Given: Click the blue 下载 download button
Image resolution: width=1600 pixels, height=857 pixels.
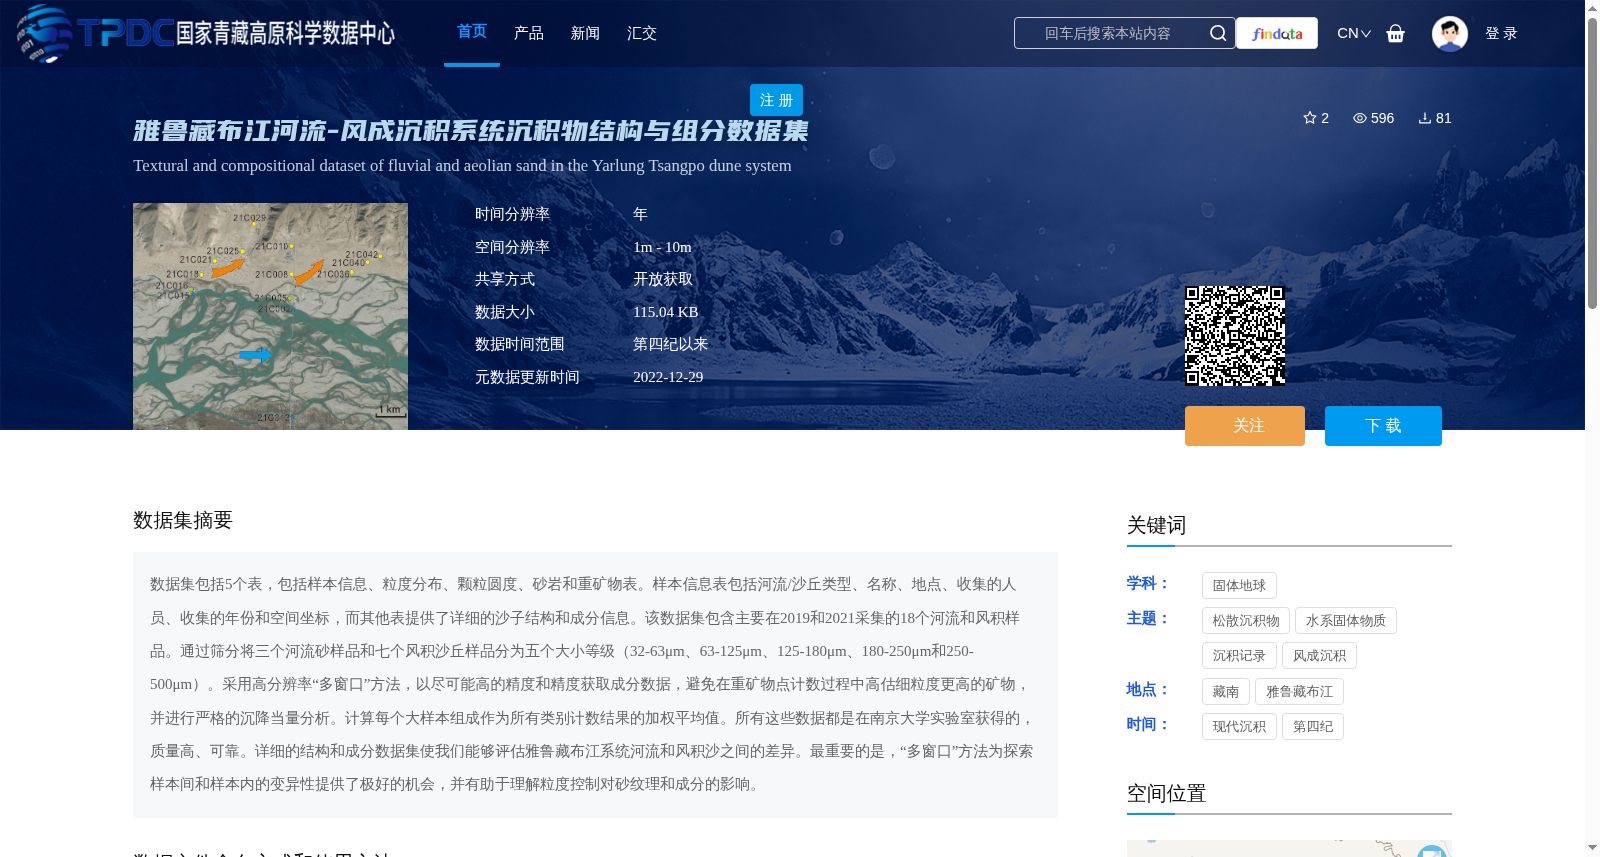Looking at the screenshot, I should (x=1383, y=426).
